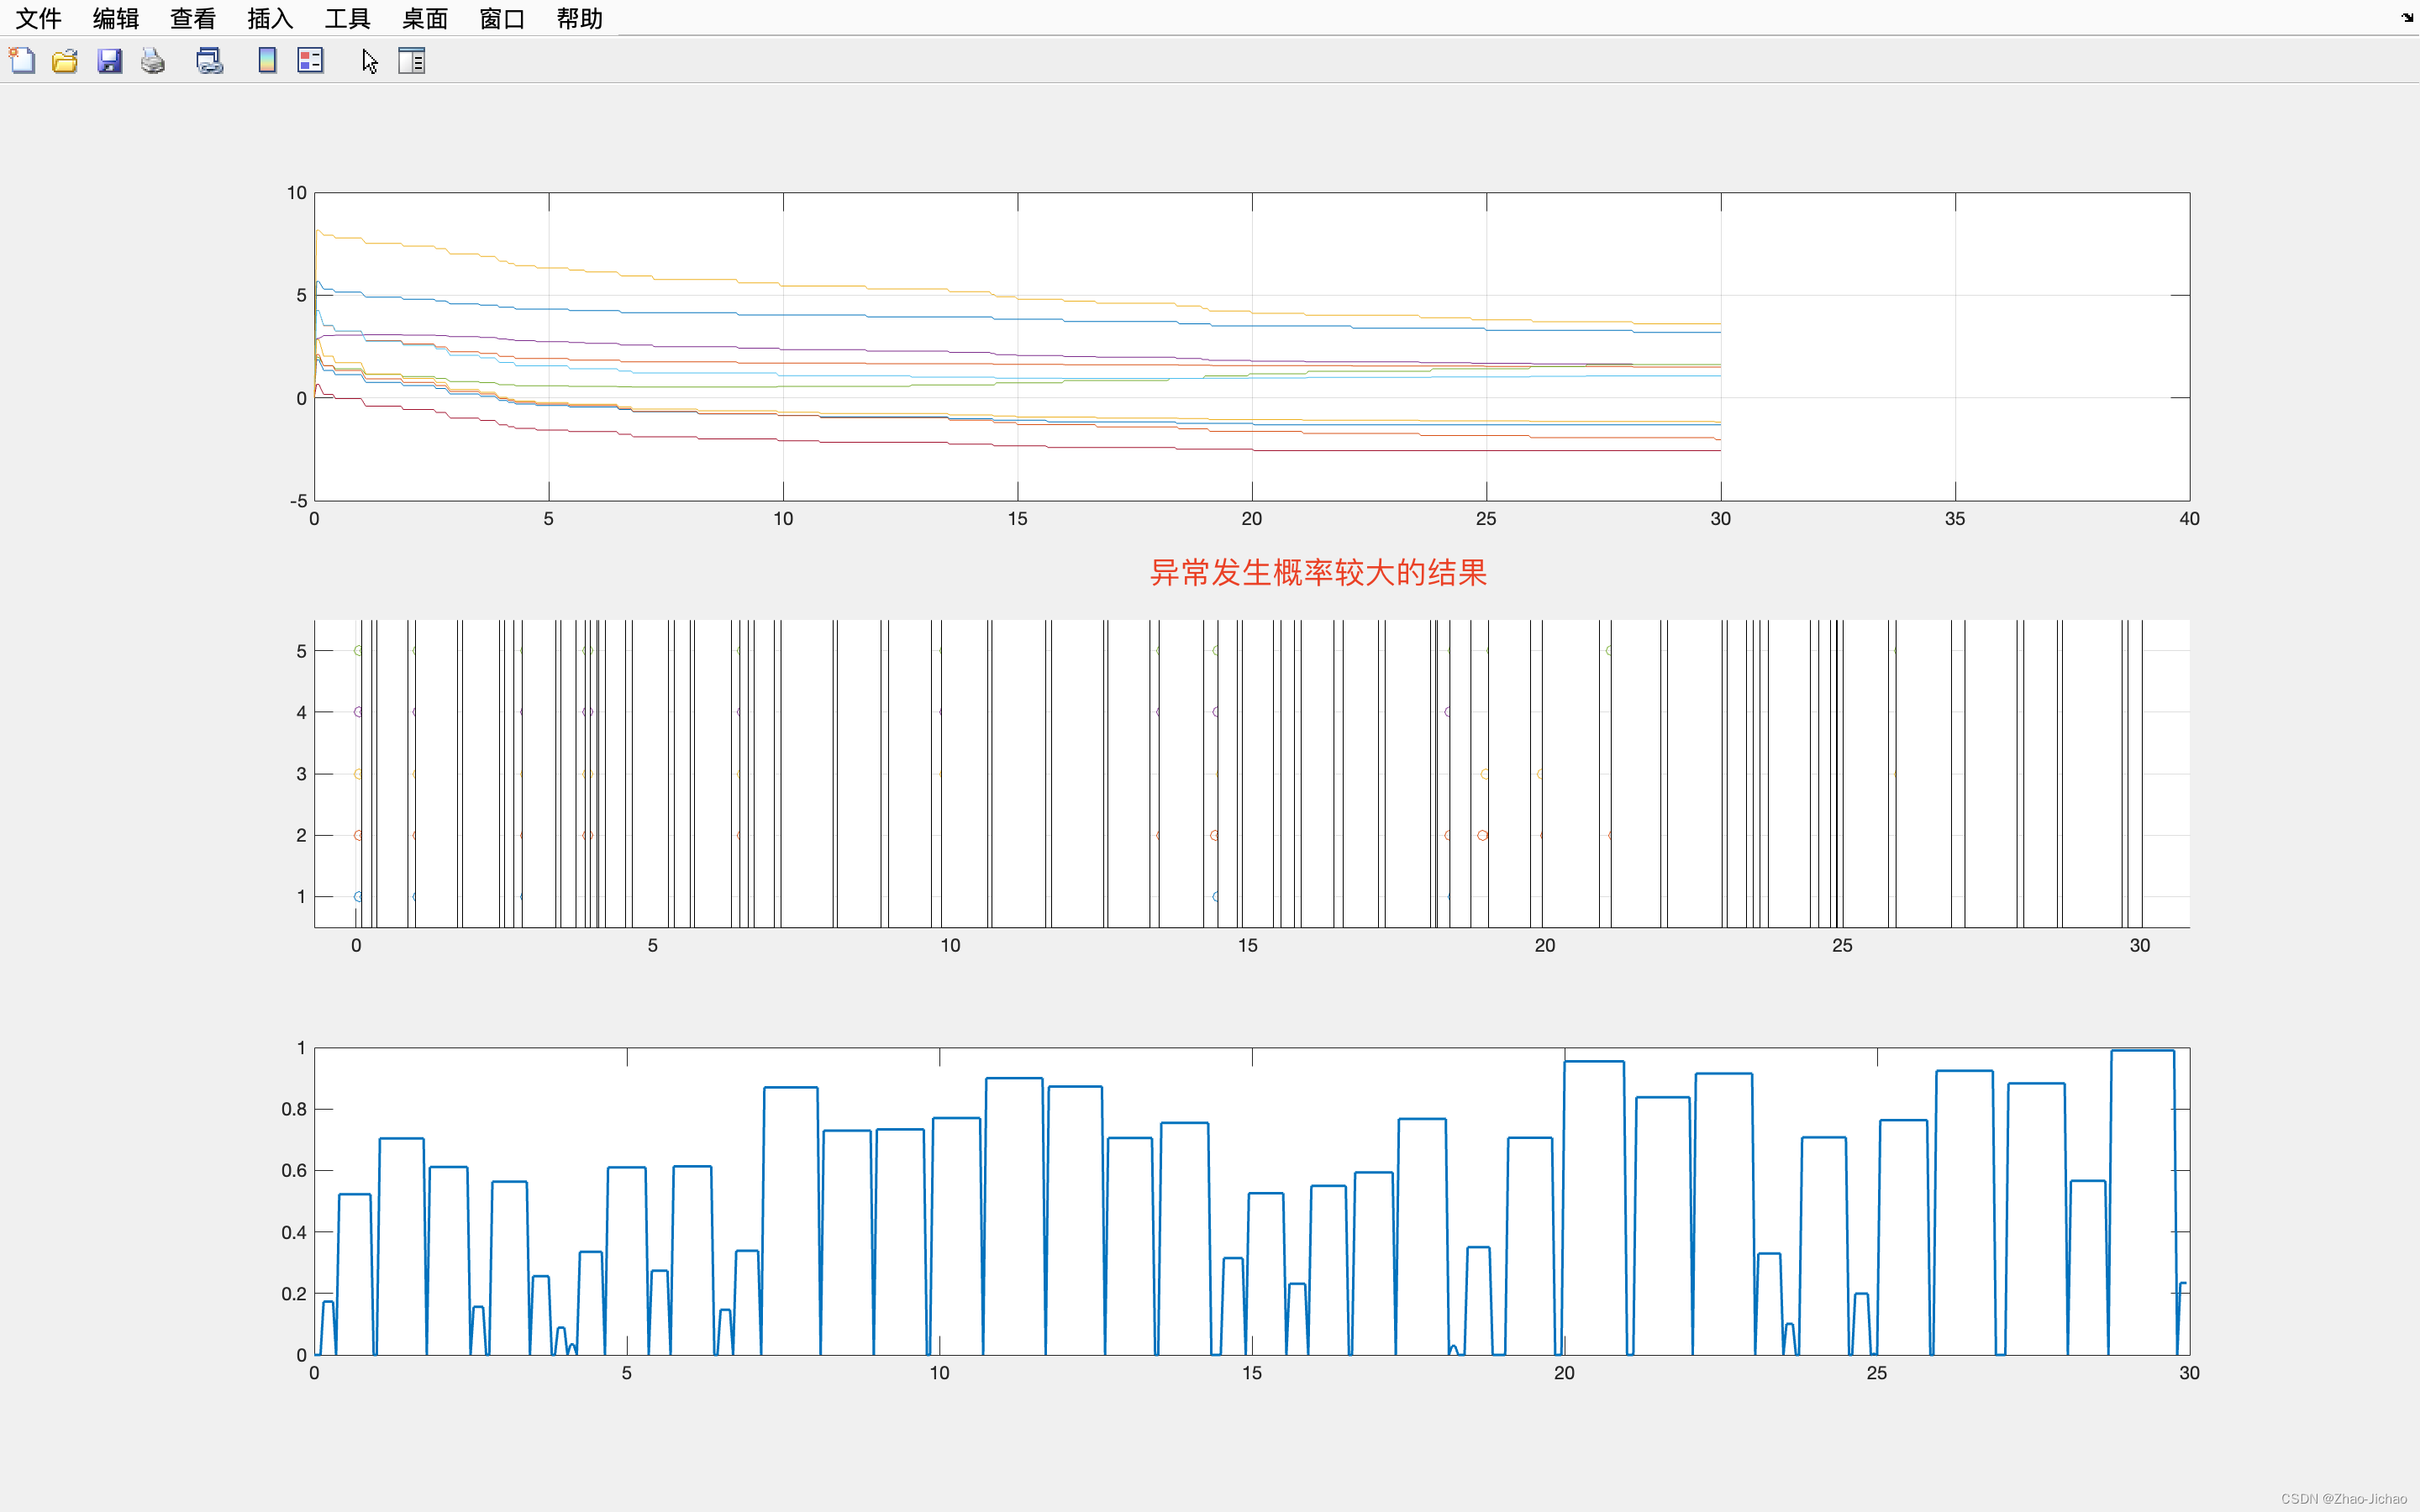Image resolution: width=2420 pixels, height=1512 pixels.
Task: Click the Link Plot icon
Action: pos(209,61)
